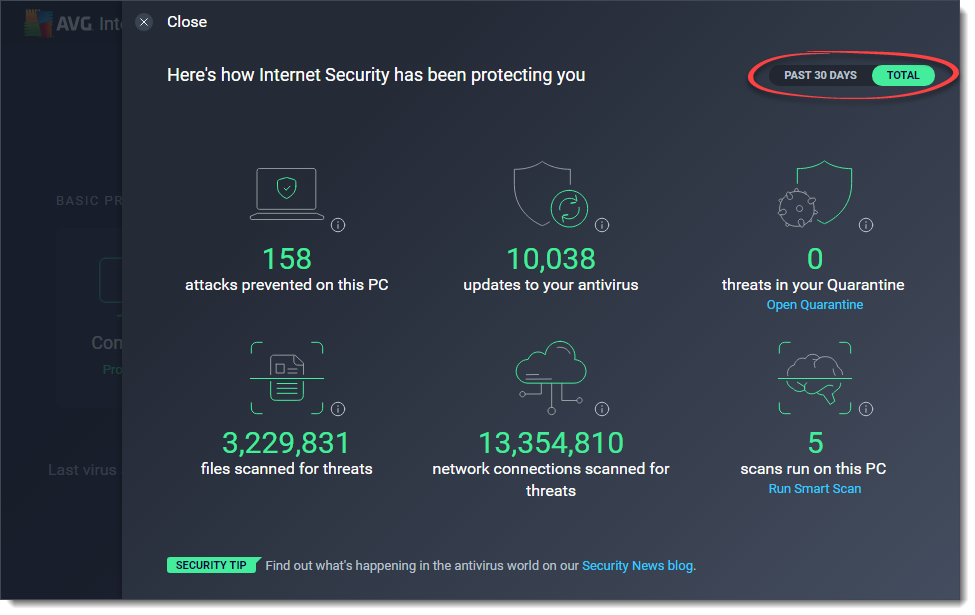
Task: Switch the stats period to PAST 30 DAYS
Action: point(820,75)
